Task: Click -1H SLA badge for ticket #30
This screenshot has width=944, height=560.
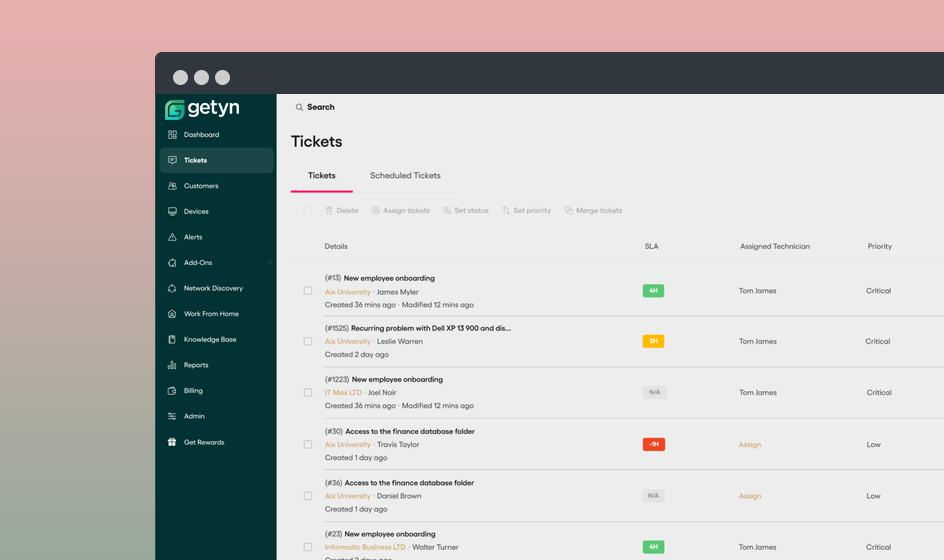Action: pos(654,444)
